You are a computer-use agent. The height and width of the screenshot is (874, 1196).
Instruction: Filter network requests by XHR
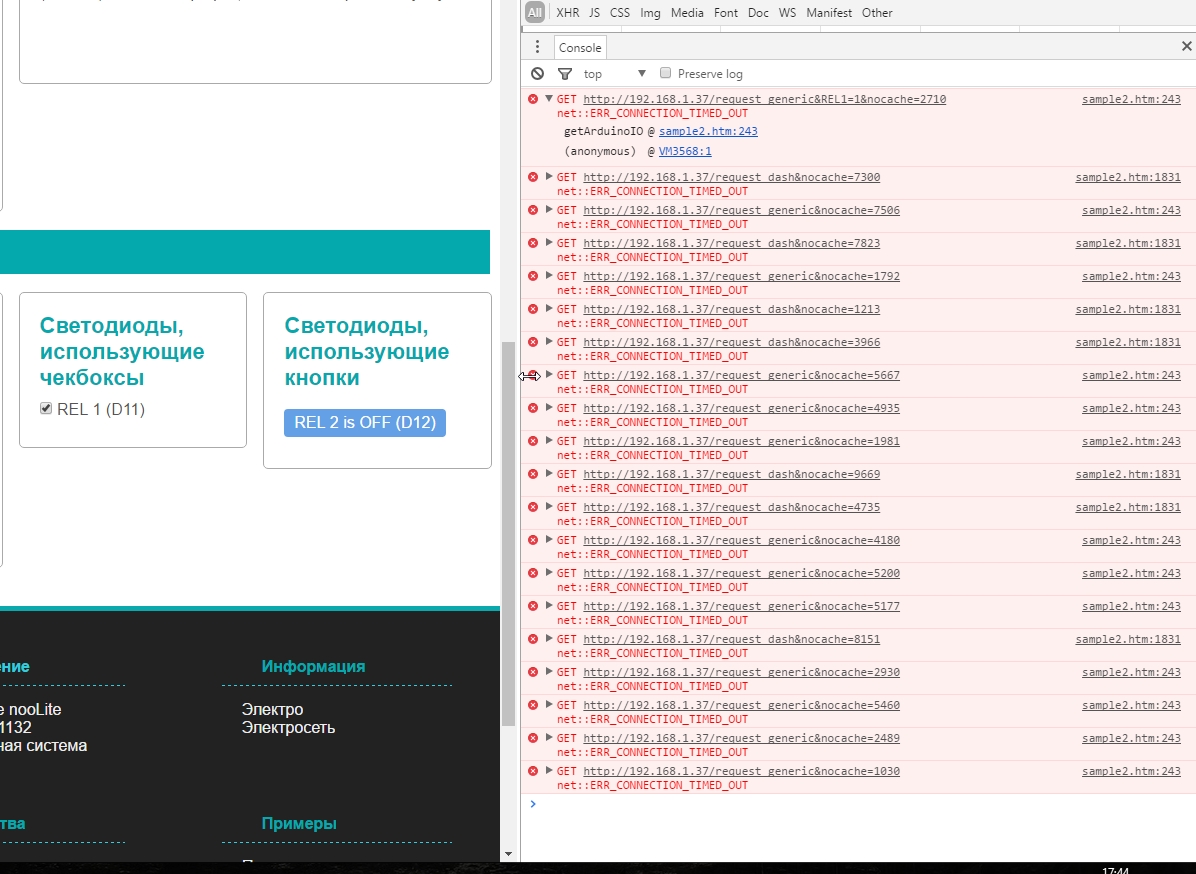click(567, 13)
